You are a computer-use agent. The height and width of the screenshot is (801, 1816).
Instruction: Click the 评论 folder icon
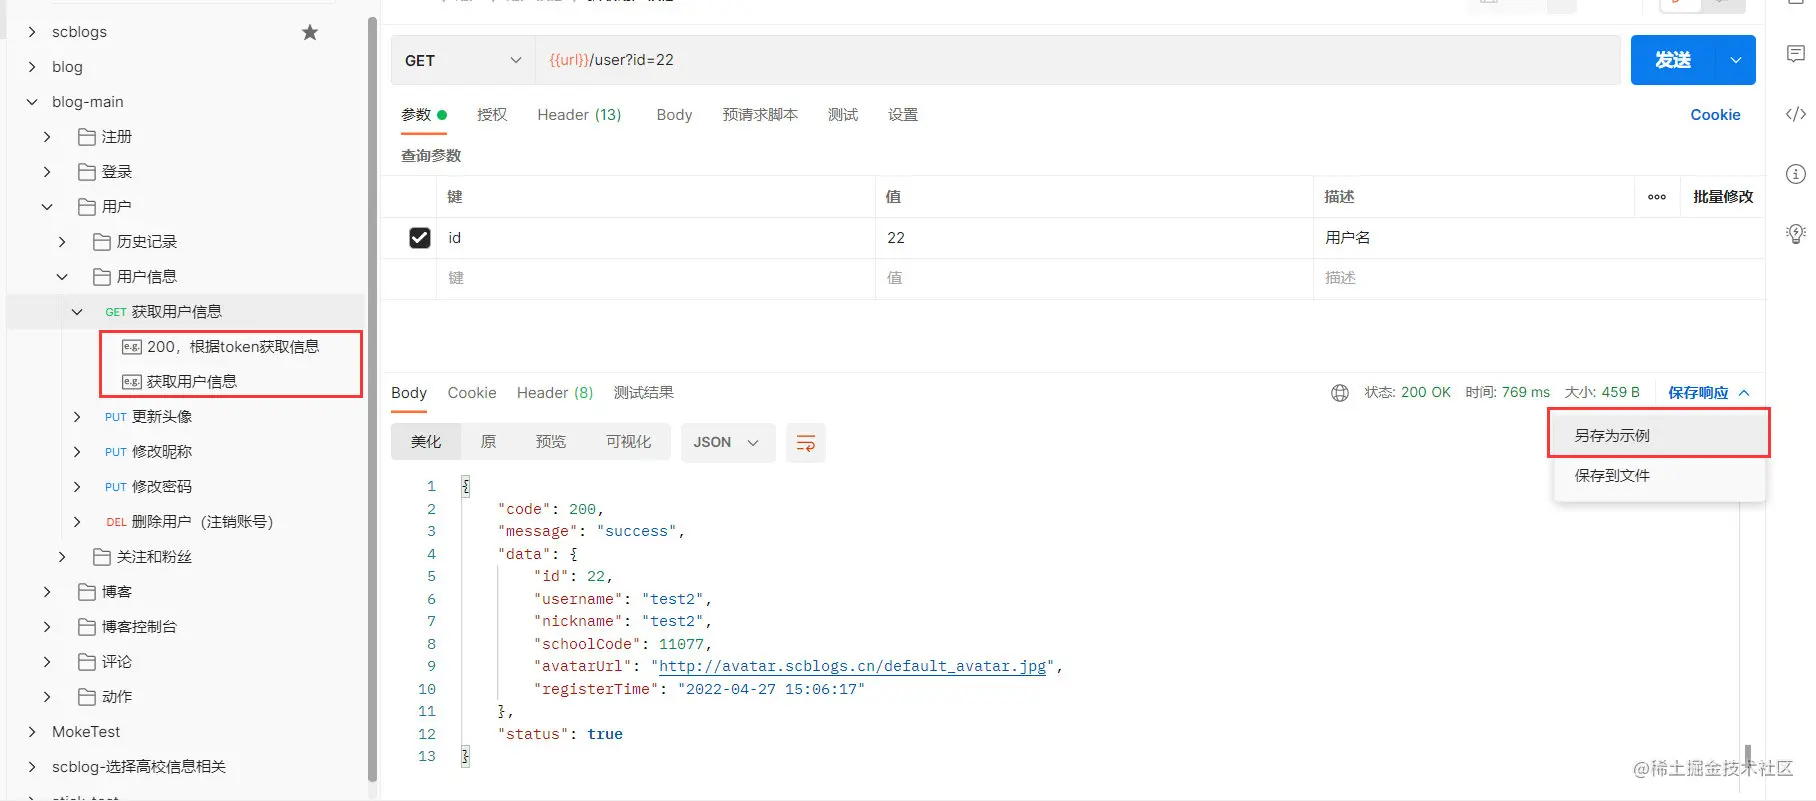tap(87, 662)
